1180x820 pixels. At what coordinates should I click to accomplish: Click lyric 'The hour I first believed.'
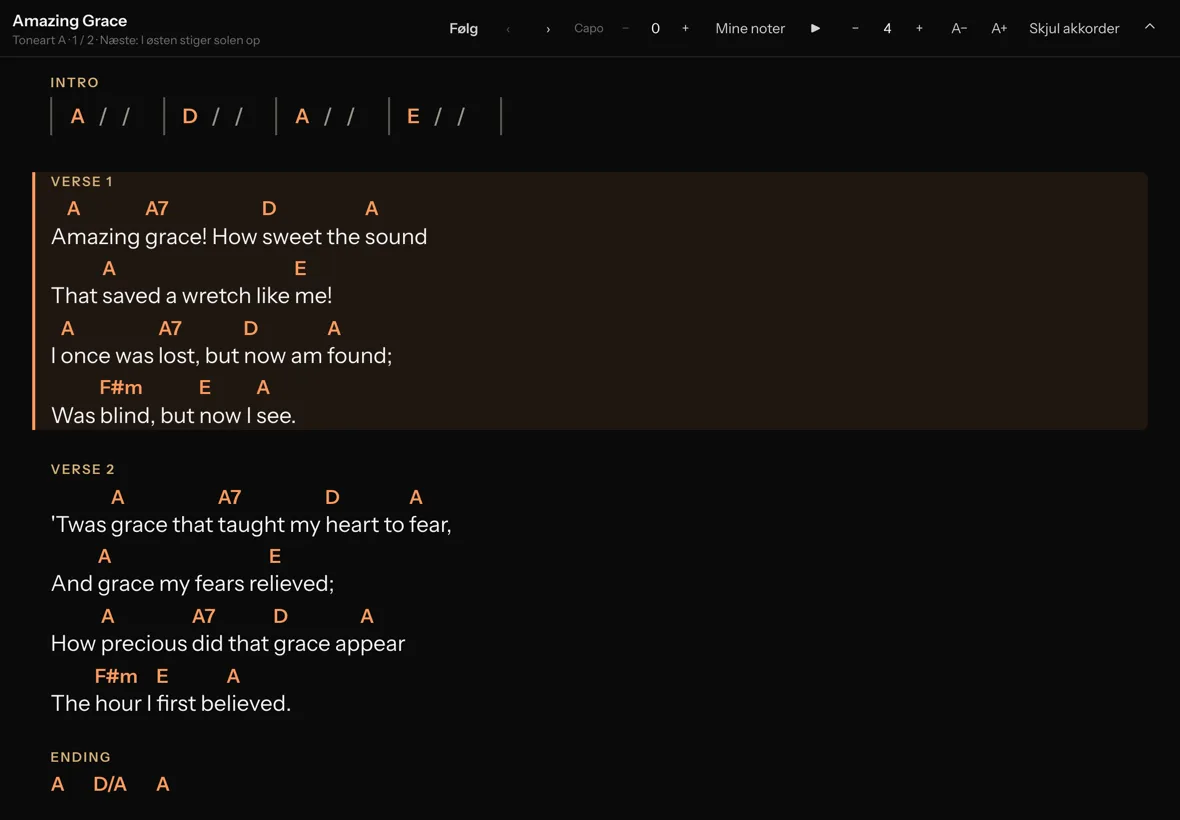pos(171,703)
